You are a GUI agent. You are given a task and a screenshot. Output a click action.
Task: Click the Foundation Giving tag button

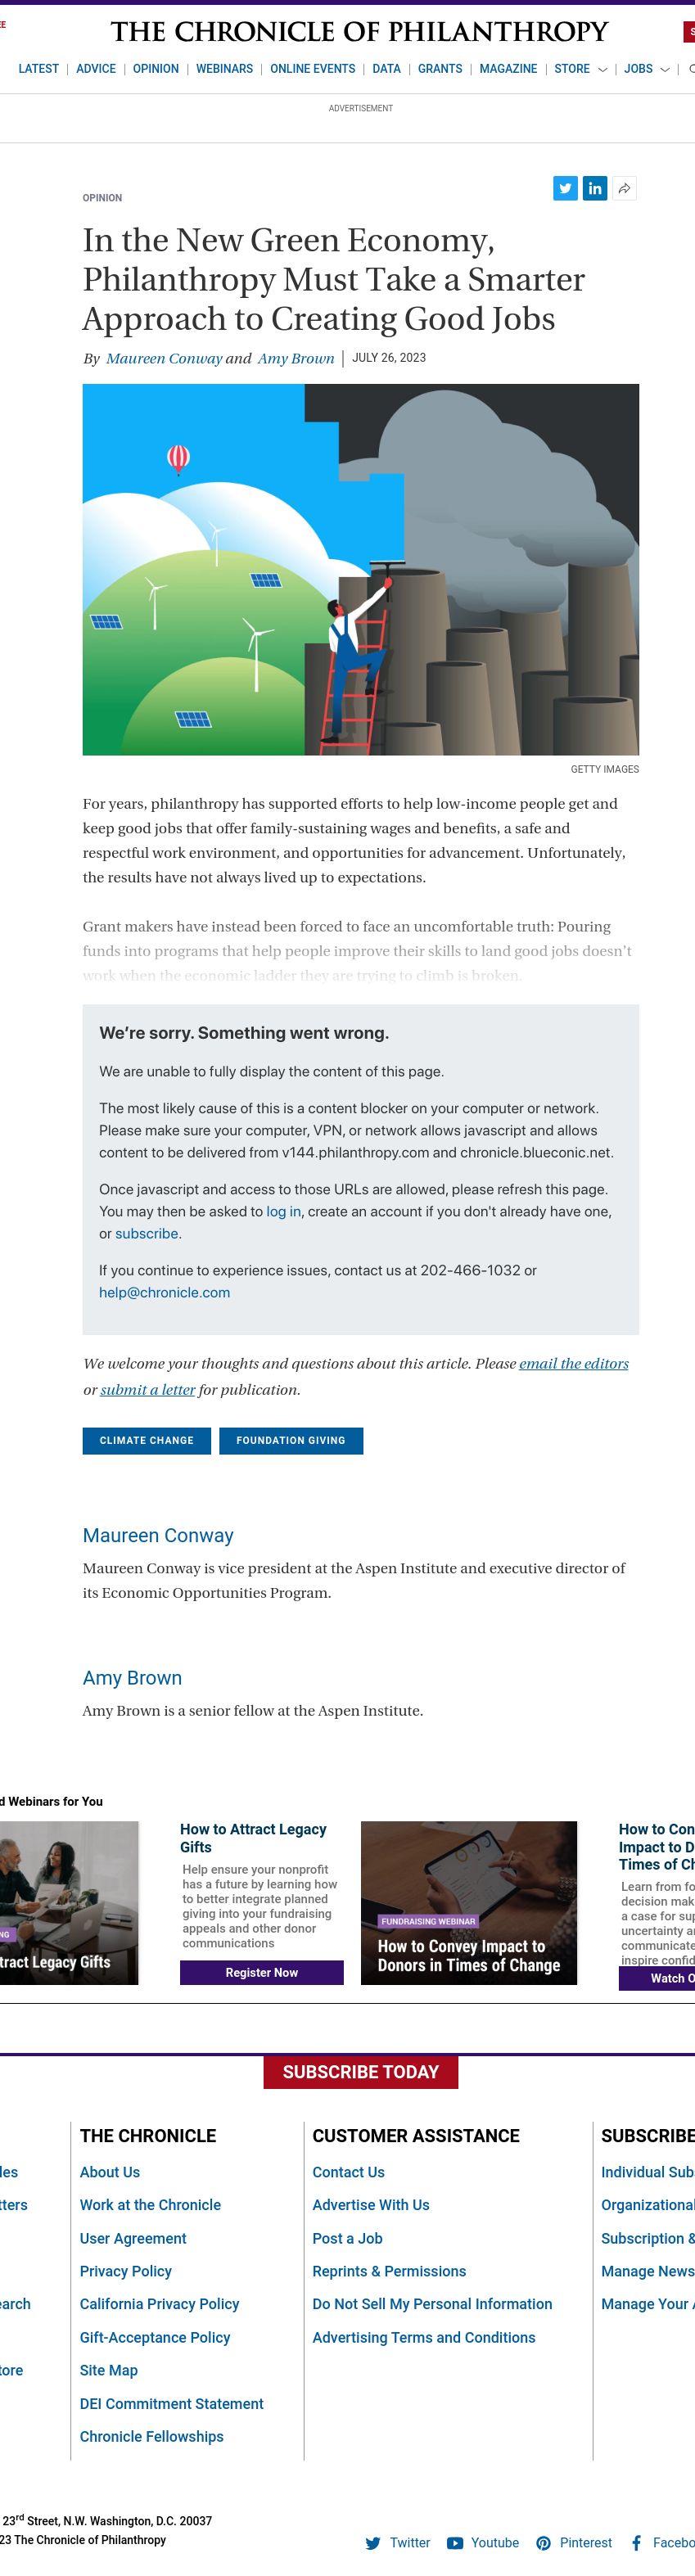[291, 1440]
